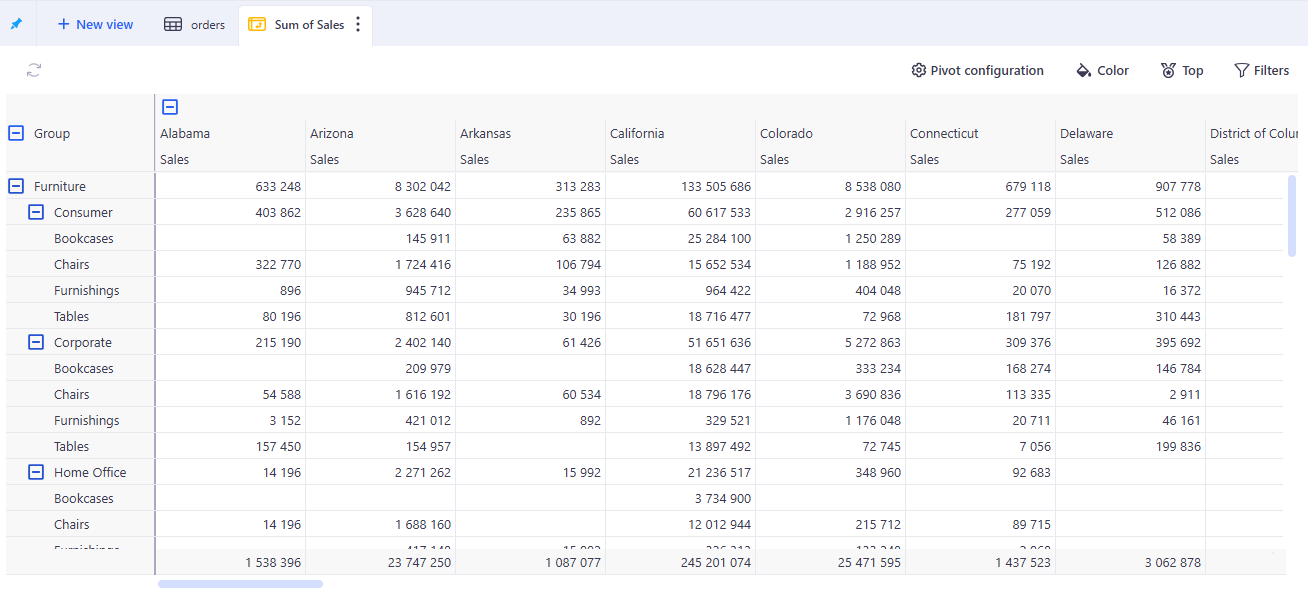Open the Top medal ranking option

coord(1168,70)
